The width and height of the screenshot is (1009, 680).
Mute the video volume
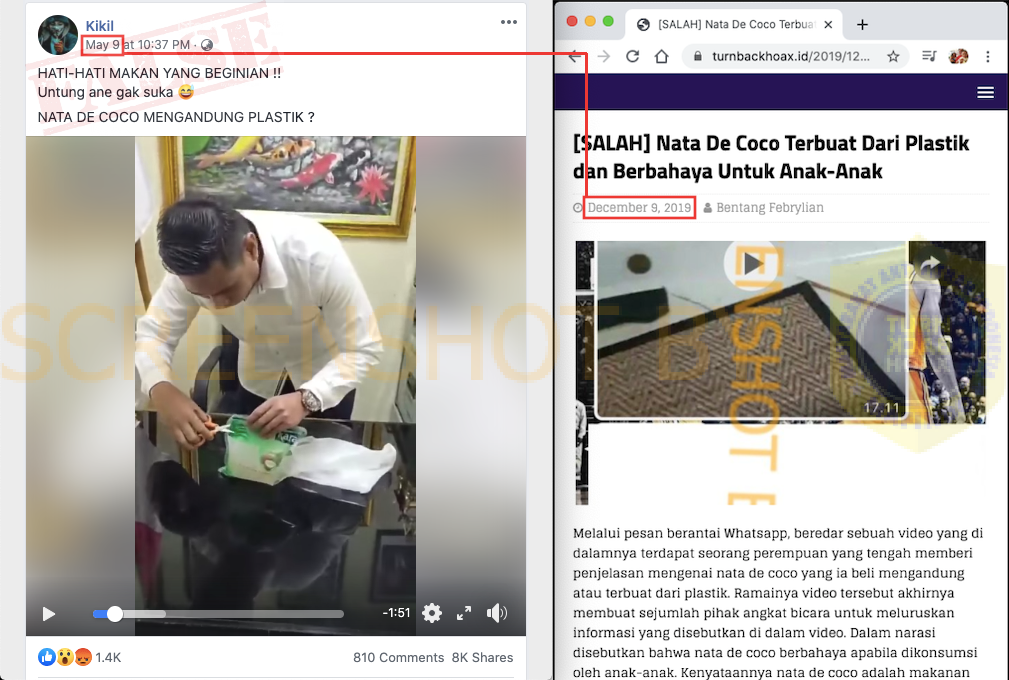pyautogui.click(x=497, y=613)
